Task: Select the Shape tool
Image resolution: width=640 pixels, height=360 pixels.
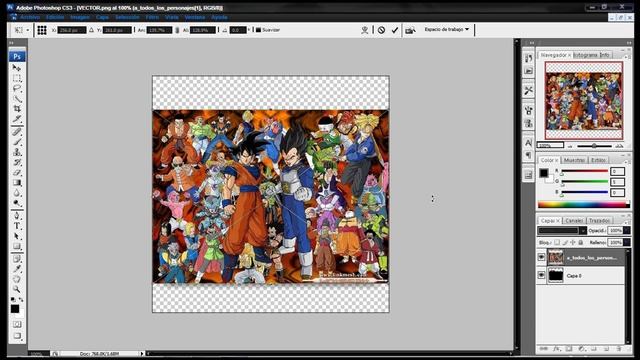Action: click(17, 246)
